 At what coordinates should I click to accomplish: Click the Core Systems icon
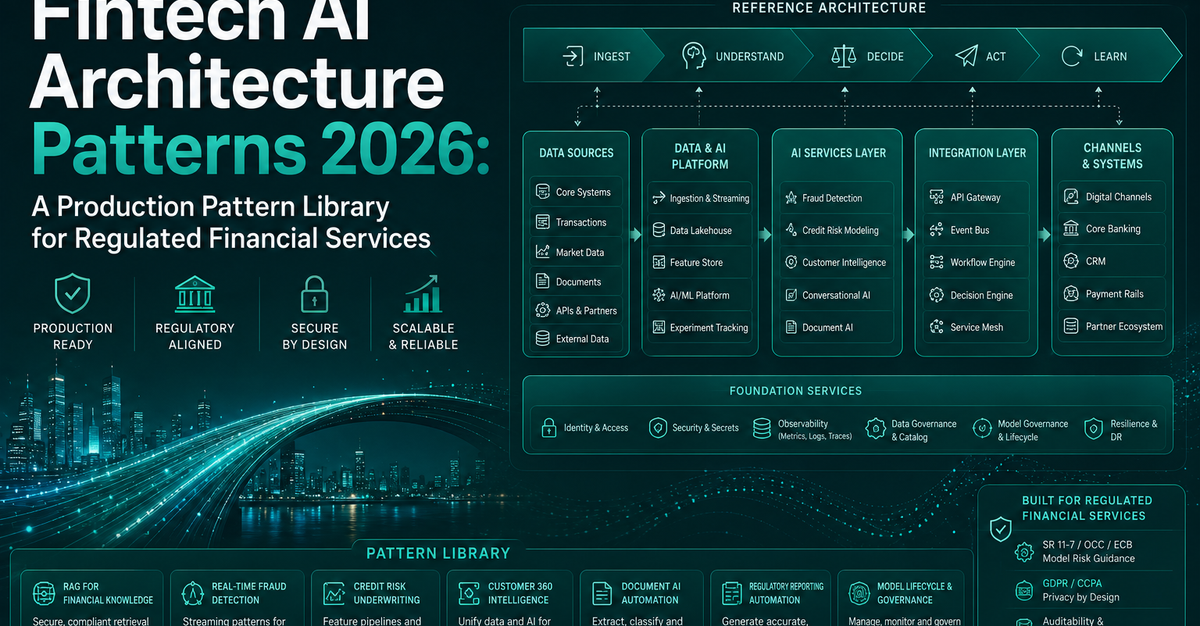543,192
